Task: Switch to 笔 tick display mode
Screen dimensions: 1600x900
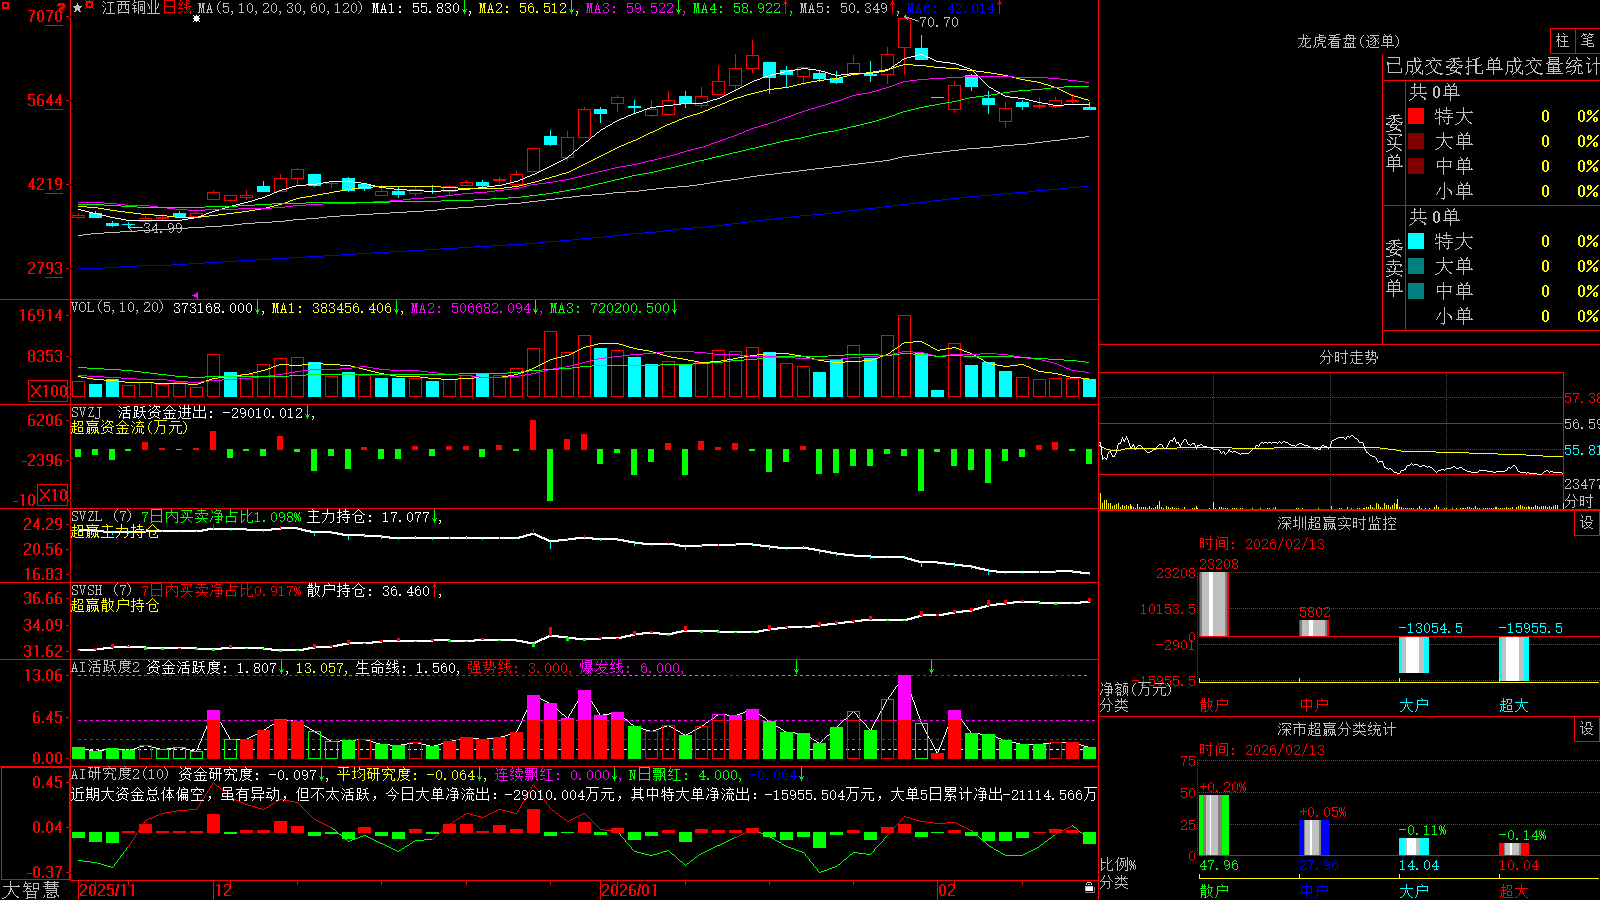Action: point(1587,40)
